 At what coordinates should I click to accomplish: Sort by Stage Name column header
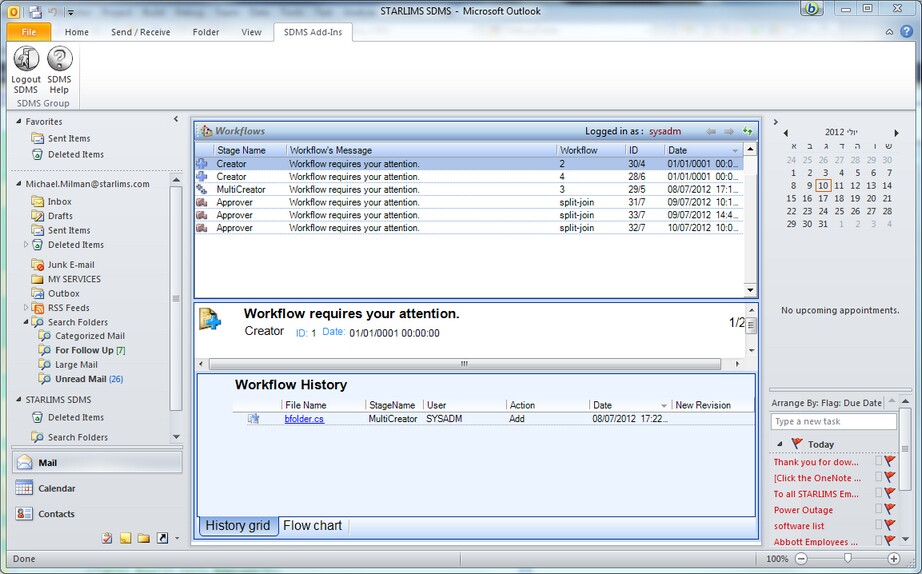point(250,150)
